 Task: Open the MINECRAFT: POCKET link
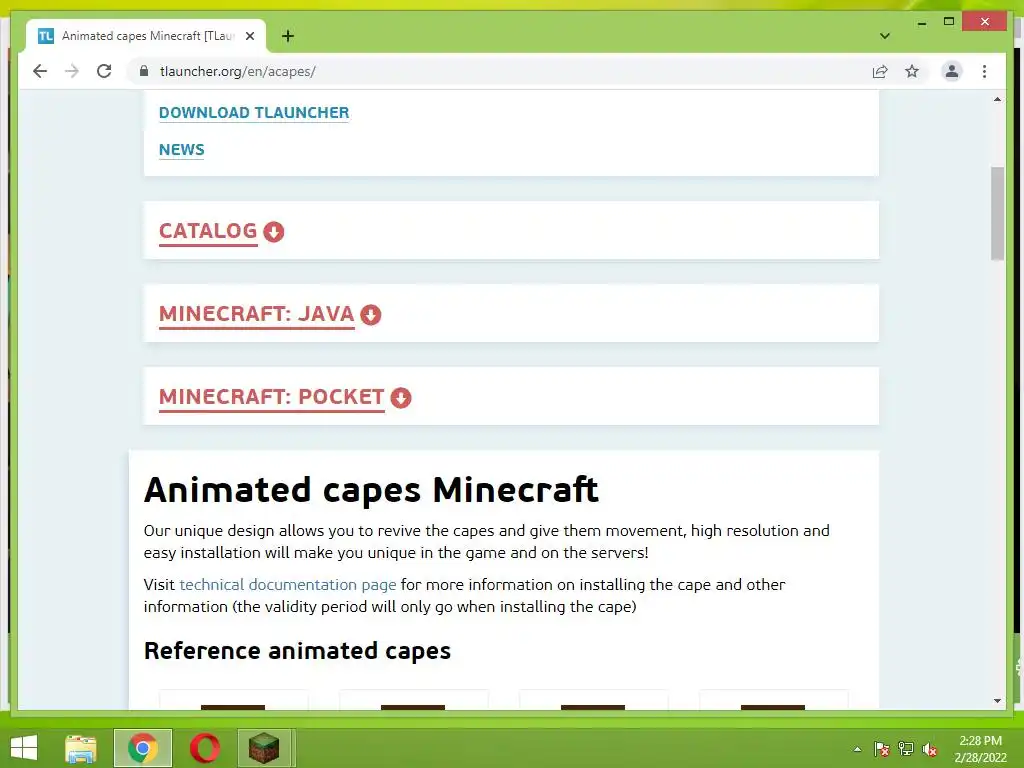[x=272, y=397]
